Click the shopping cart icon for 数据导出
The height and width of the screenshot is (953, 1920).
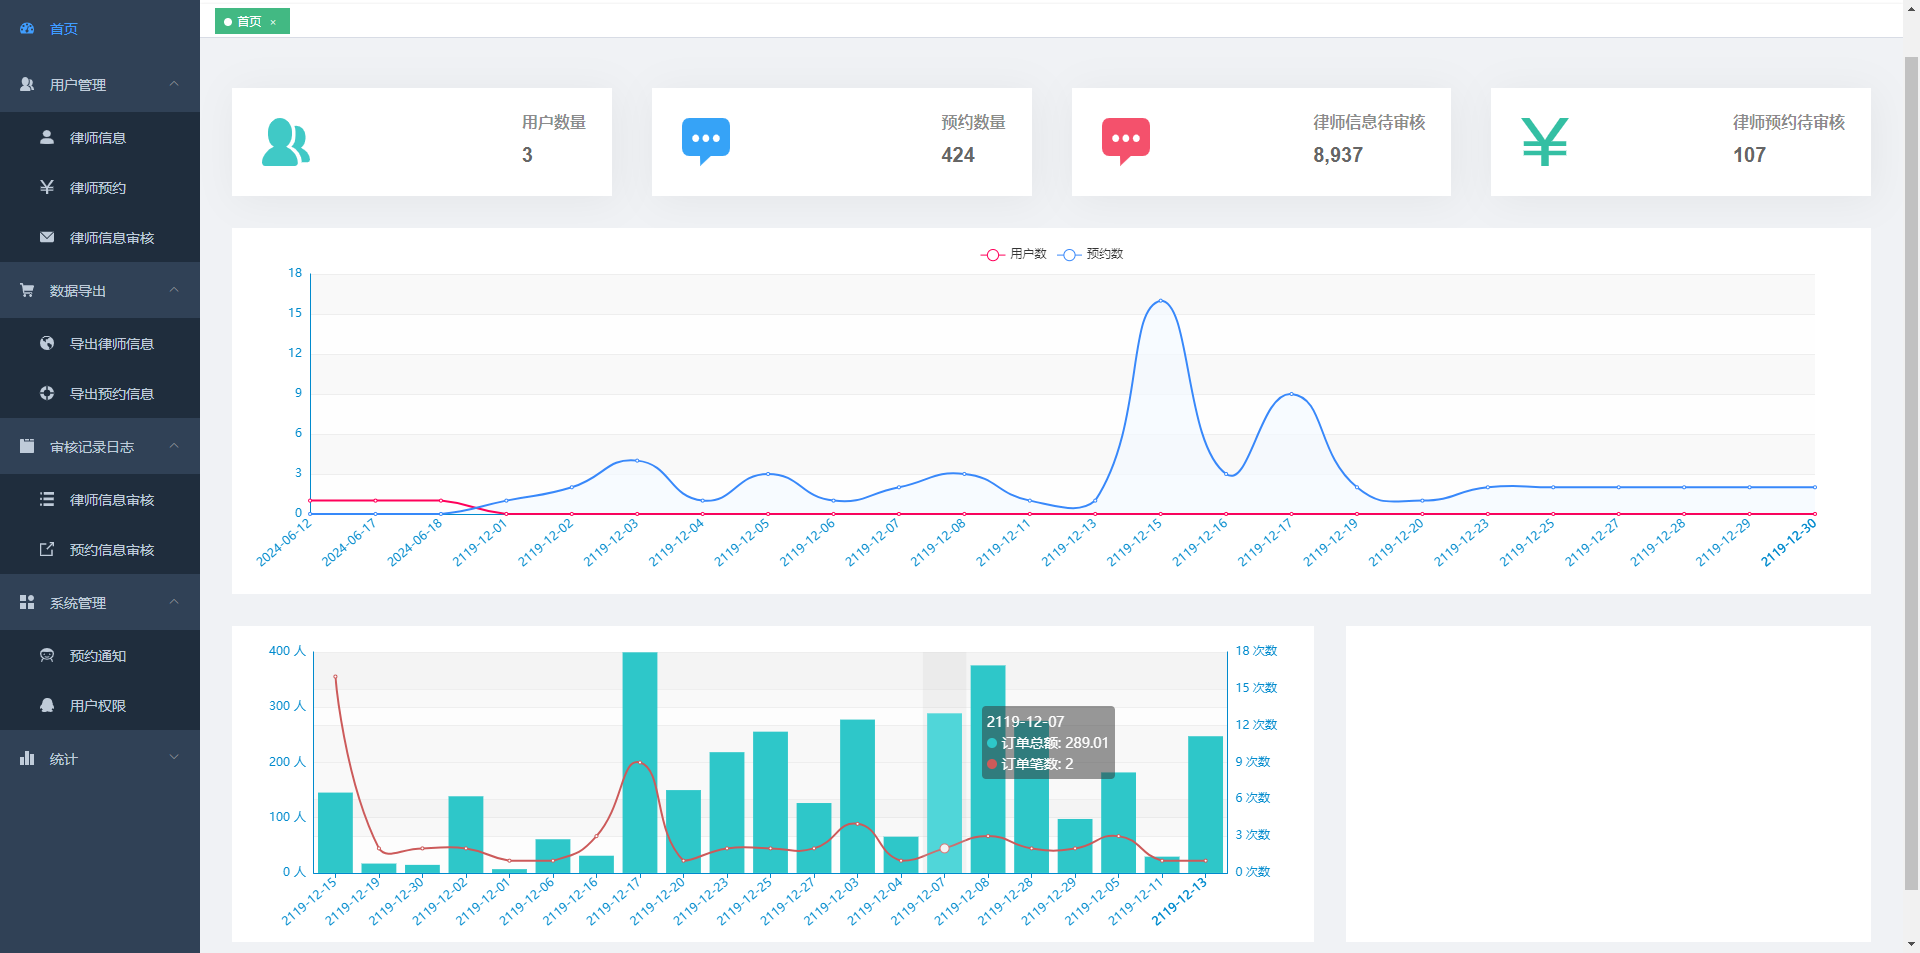pyautogui.click(x=27, y=290)
